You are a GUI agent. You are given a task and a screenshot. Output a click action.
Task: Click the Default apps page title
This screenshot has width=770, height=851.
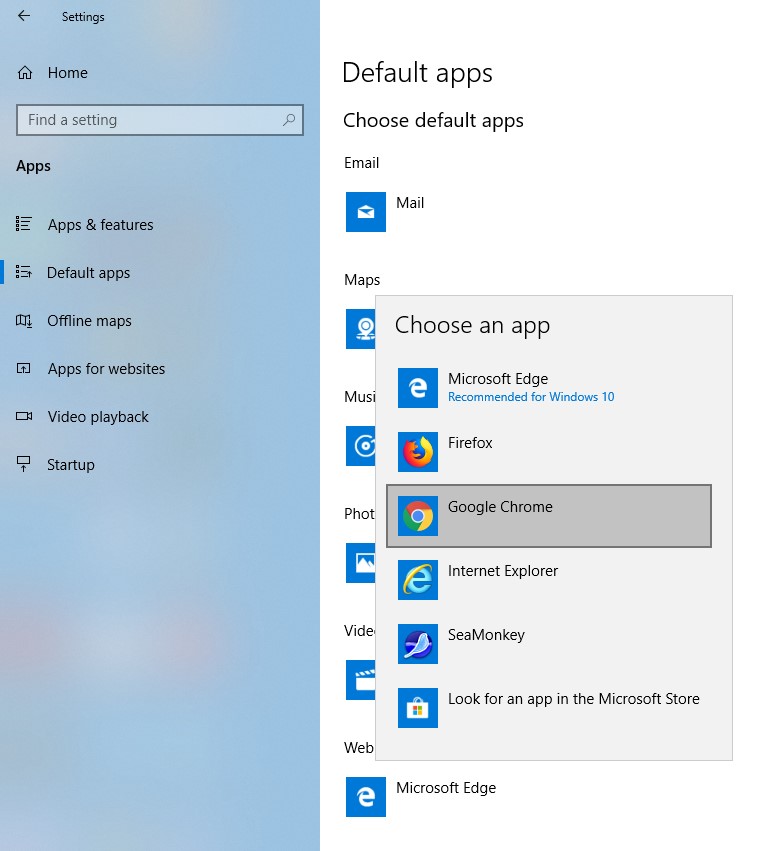417,73
